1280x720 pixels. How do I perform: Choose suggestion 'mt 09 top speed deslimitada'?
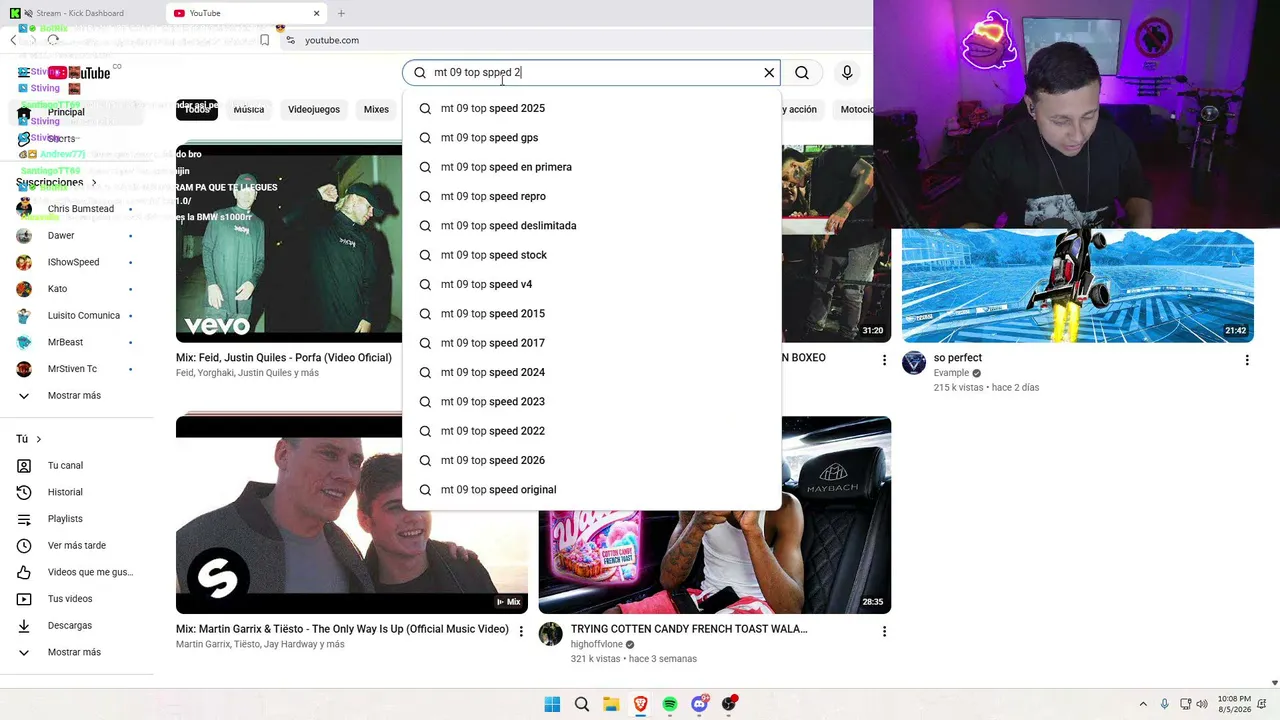pos(591,226)
